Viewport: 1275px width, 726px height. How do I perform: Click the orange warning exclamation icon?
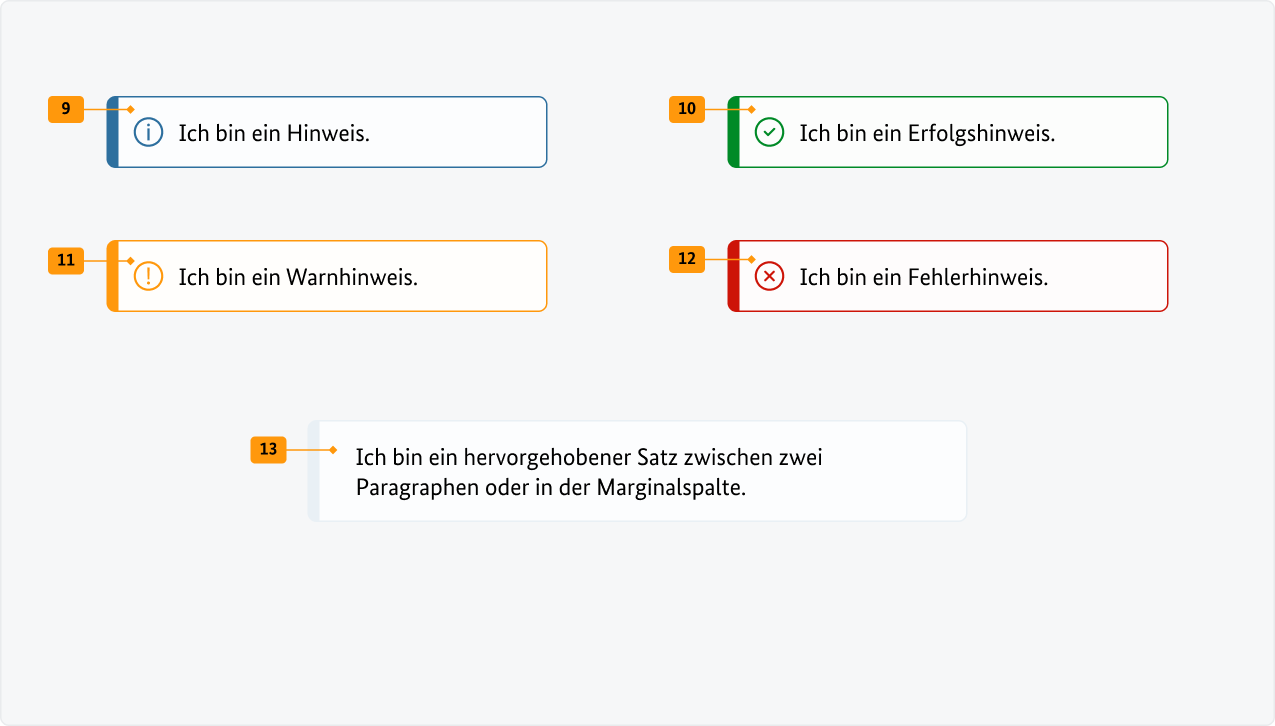tap(148, 276)
